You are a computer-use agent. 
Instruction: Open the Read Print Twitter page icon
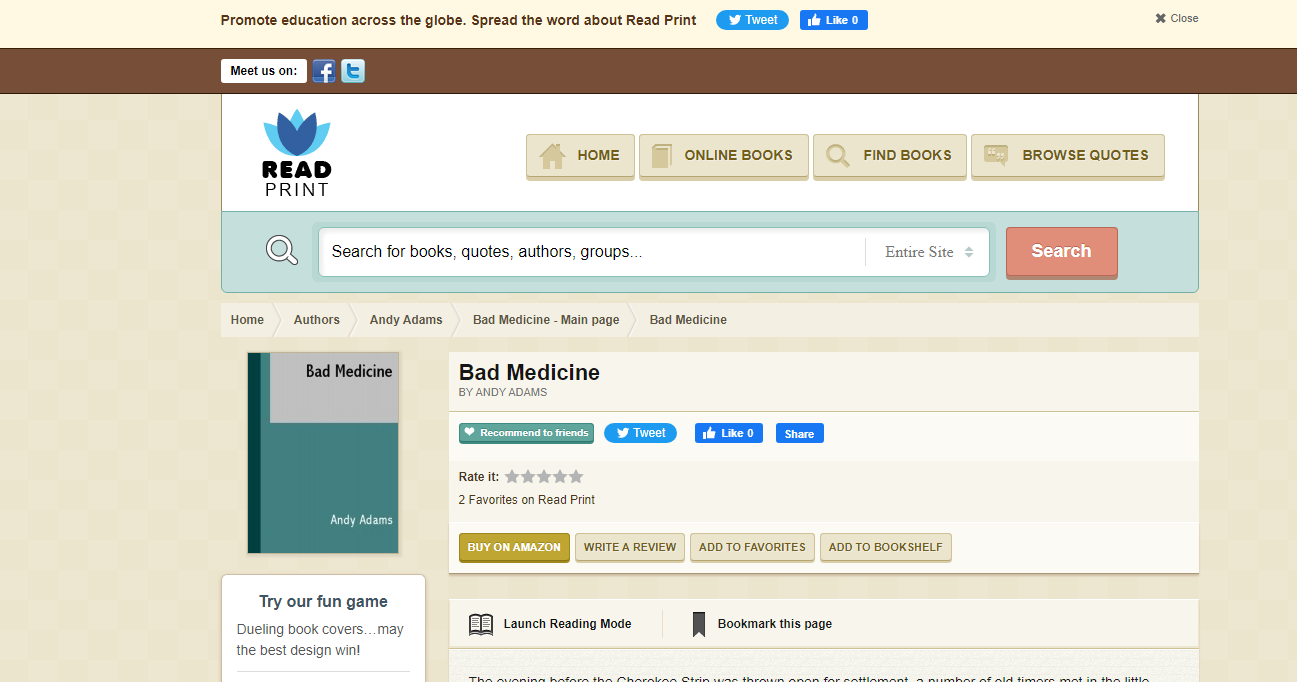click(352, 71)
